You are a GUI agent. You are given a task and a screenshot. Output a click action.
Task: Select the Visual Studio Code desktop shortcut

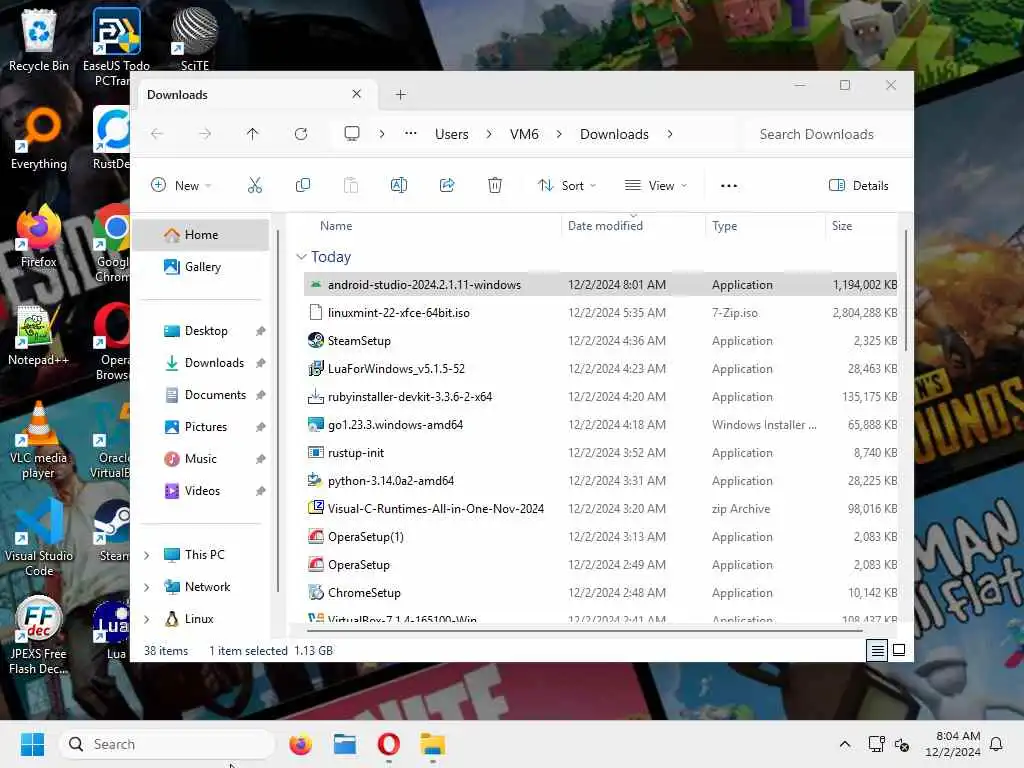[x=39, y=537]
